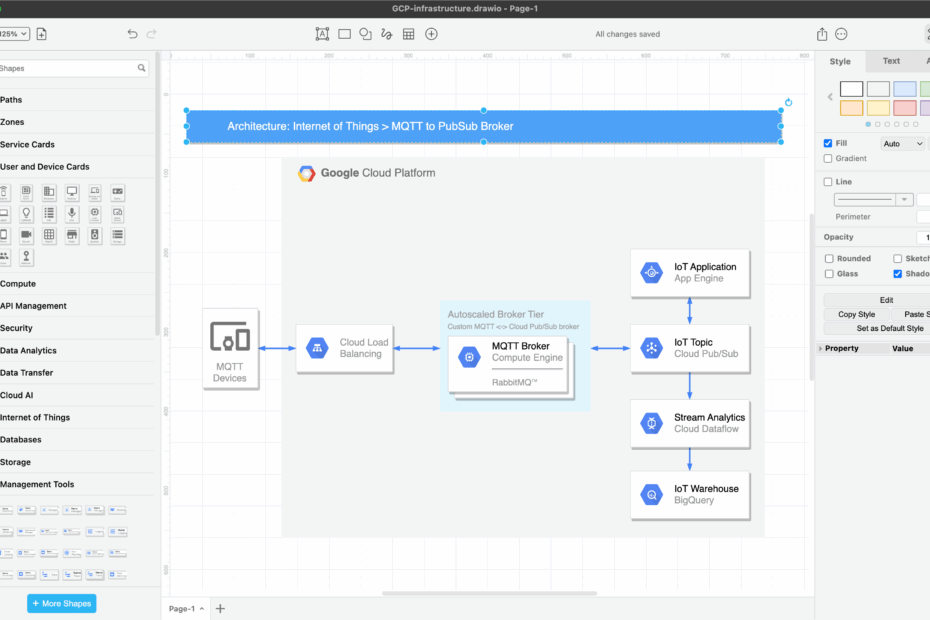Uncheck the Fill checkbox
The image size is (930, 620).
pos(828,143)
